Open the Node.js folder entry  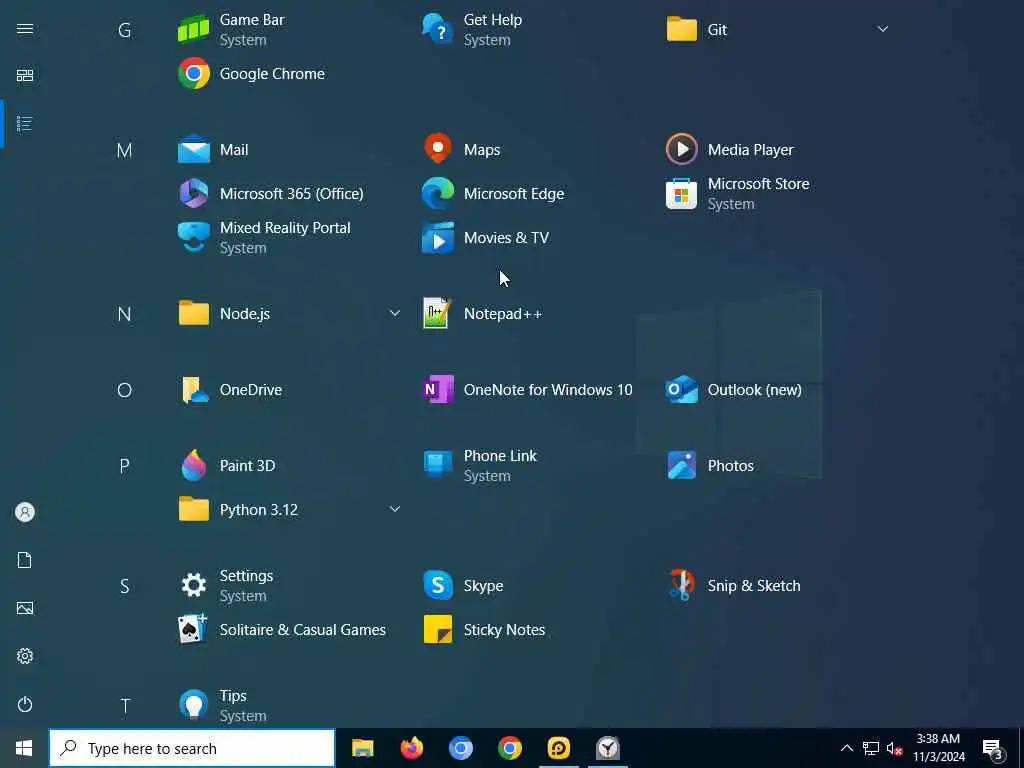(225, 313)
